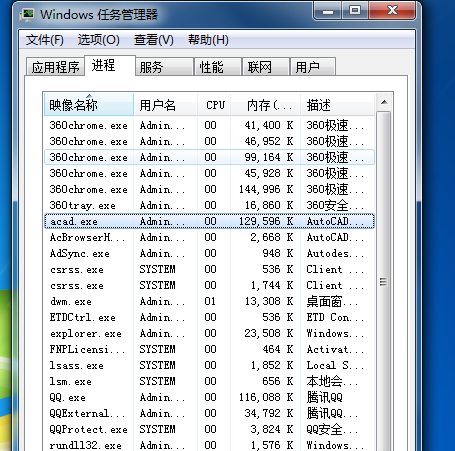
Task: Click the Activat... description cell
Action: point(335,349)
